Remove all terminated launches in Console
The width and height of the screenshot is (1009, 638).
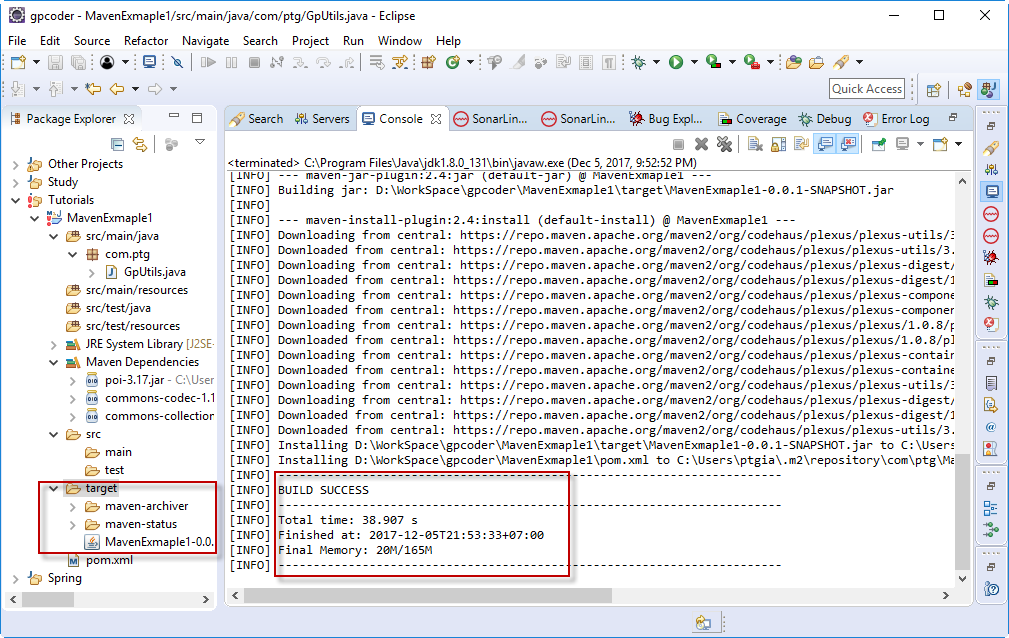point(725,144)
